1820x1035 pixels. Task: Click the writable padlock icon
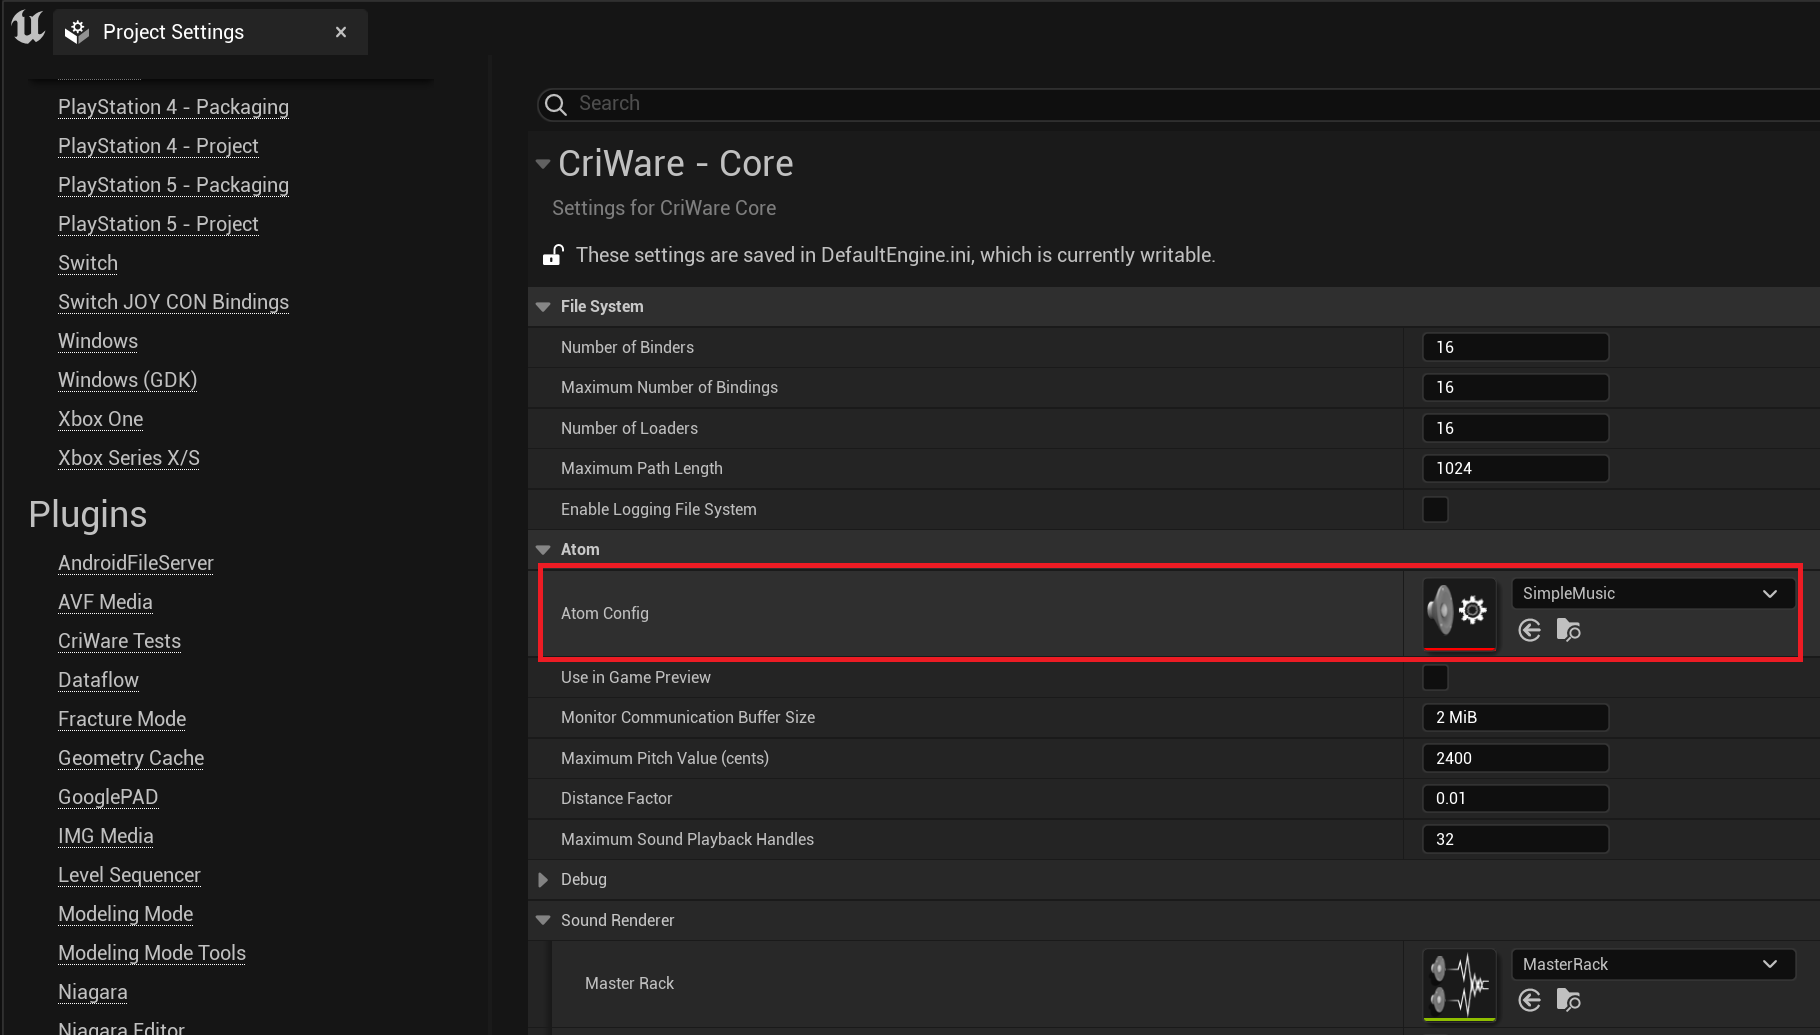coord(553,255)
